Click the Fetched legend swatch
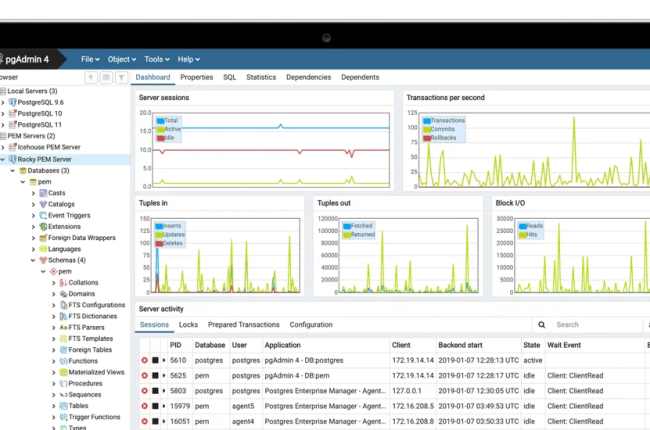 coord(347,226)
